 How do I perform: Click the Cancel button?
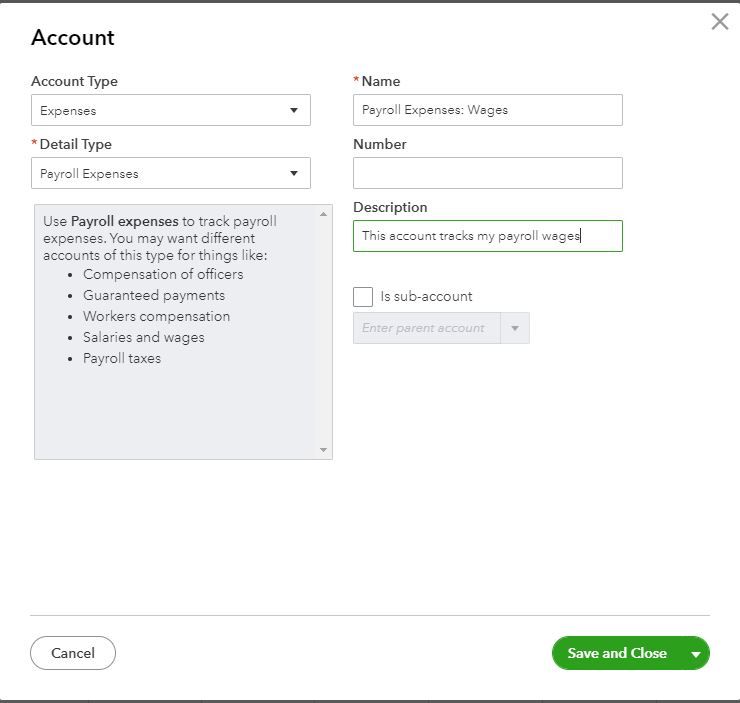pos(73,653)
